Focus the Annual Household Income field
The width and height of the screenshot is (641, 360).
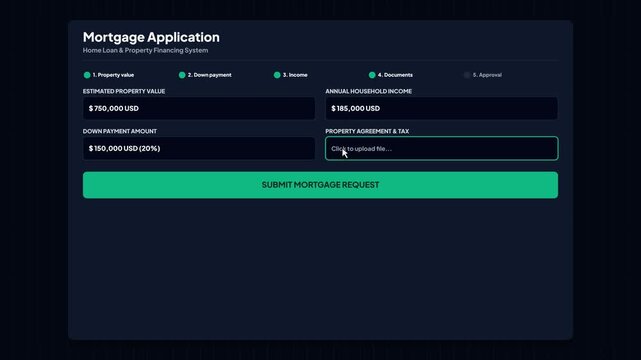pos(442,108)
